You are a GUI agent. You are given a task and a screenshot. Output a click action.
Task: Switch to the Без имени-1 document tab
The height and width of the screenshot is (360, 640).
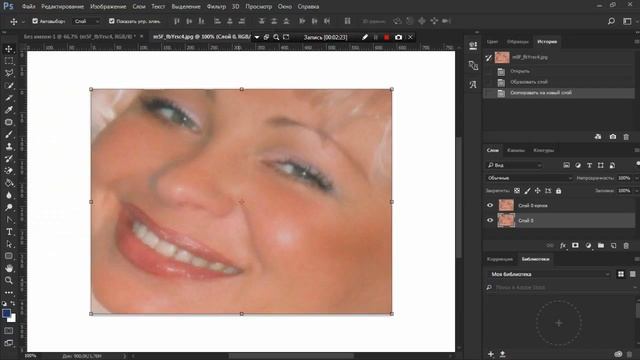coord(80,37)
